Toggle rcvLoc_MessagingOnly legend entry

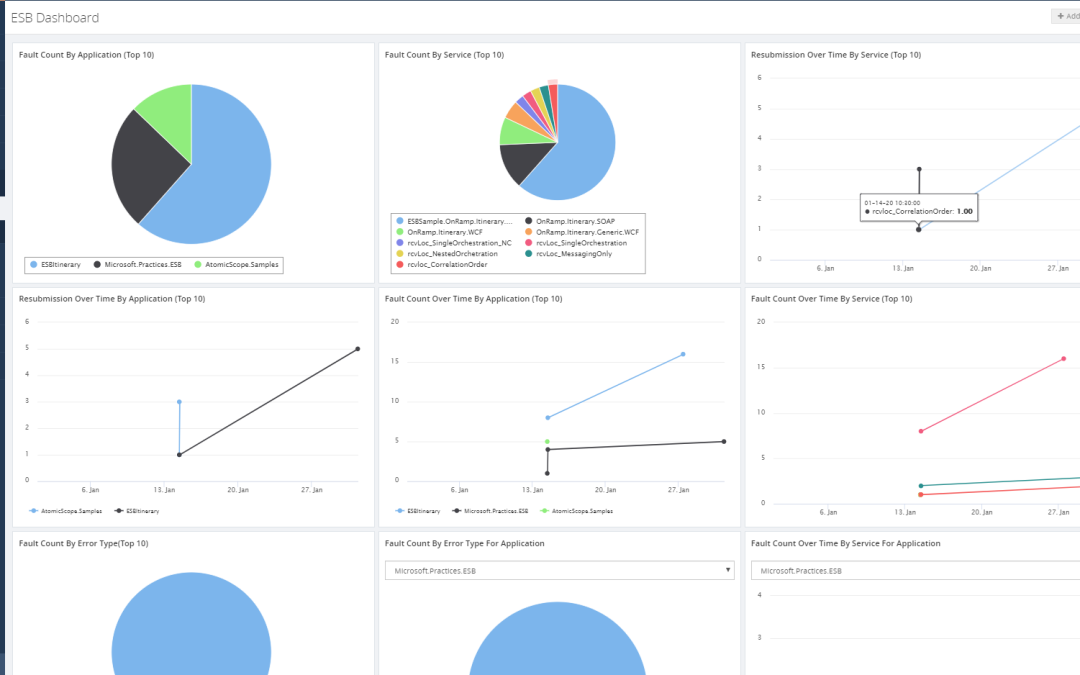[568, 253]
